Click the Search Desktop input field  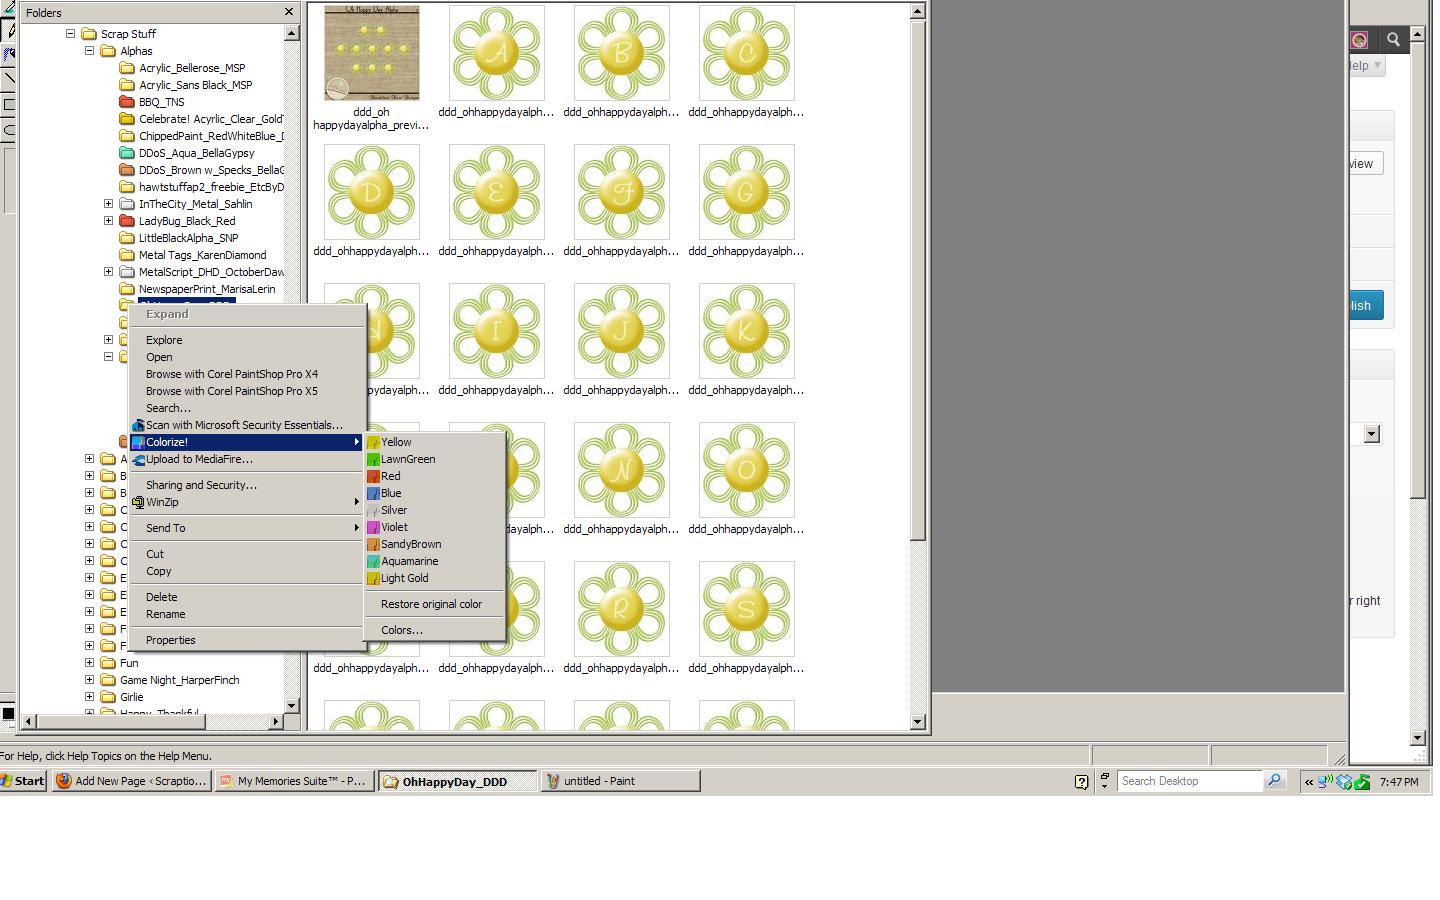[x=1188, y=781]
